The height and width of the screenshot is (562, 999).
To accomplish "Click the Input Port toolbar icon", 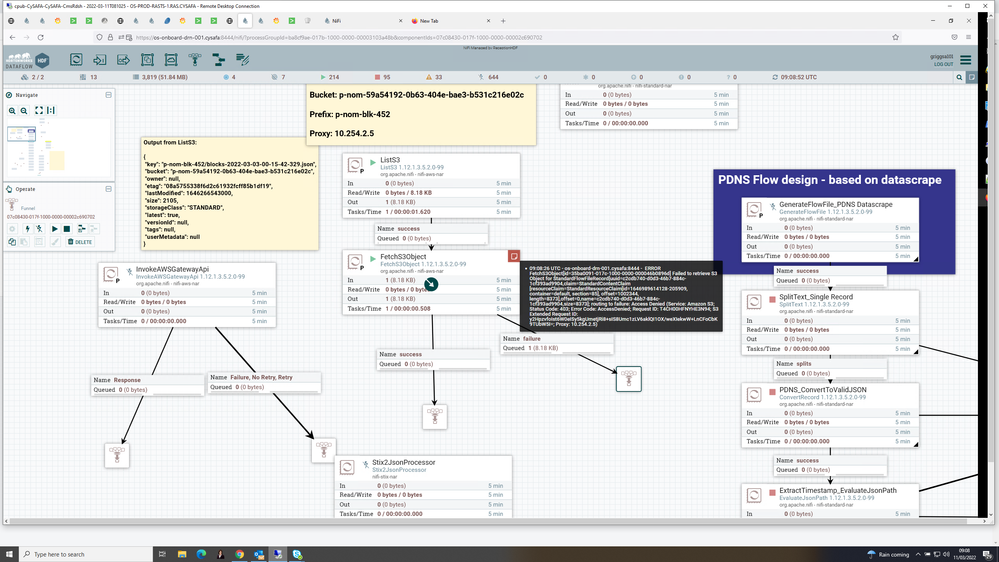I will (x=99, y=59).
